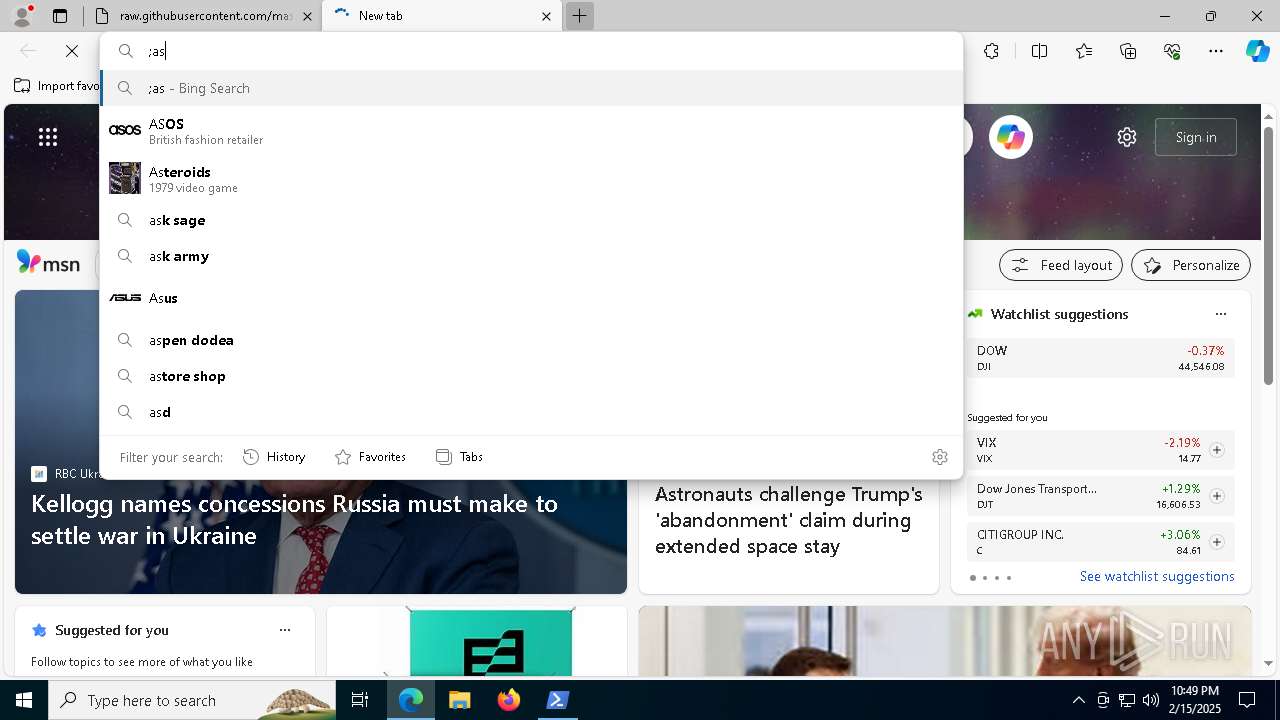Viewport: 1280px width, 720px height.
Task: Open the Astronauts challenge Trump's claim article
Action: (788, 520)
